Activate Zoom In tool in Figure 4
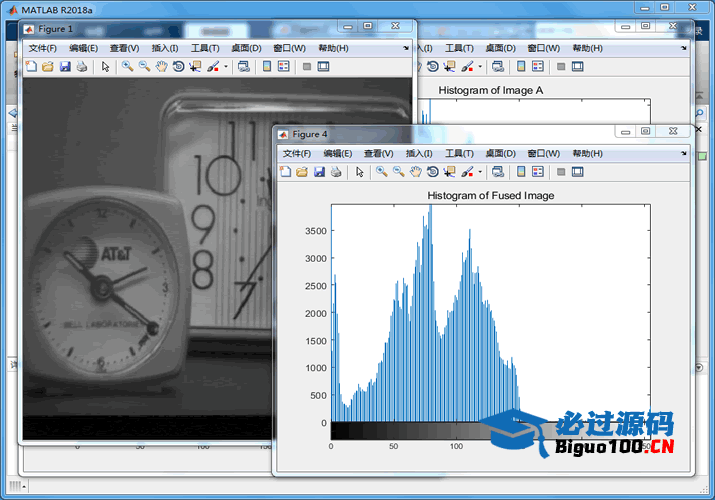Viewport: 715px width, 500px height. [x=382, y=172]
